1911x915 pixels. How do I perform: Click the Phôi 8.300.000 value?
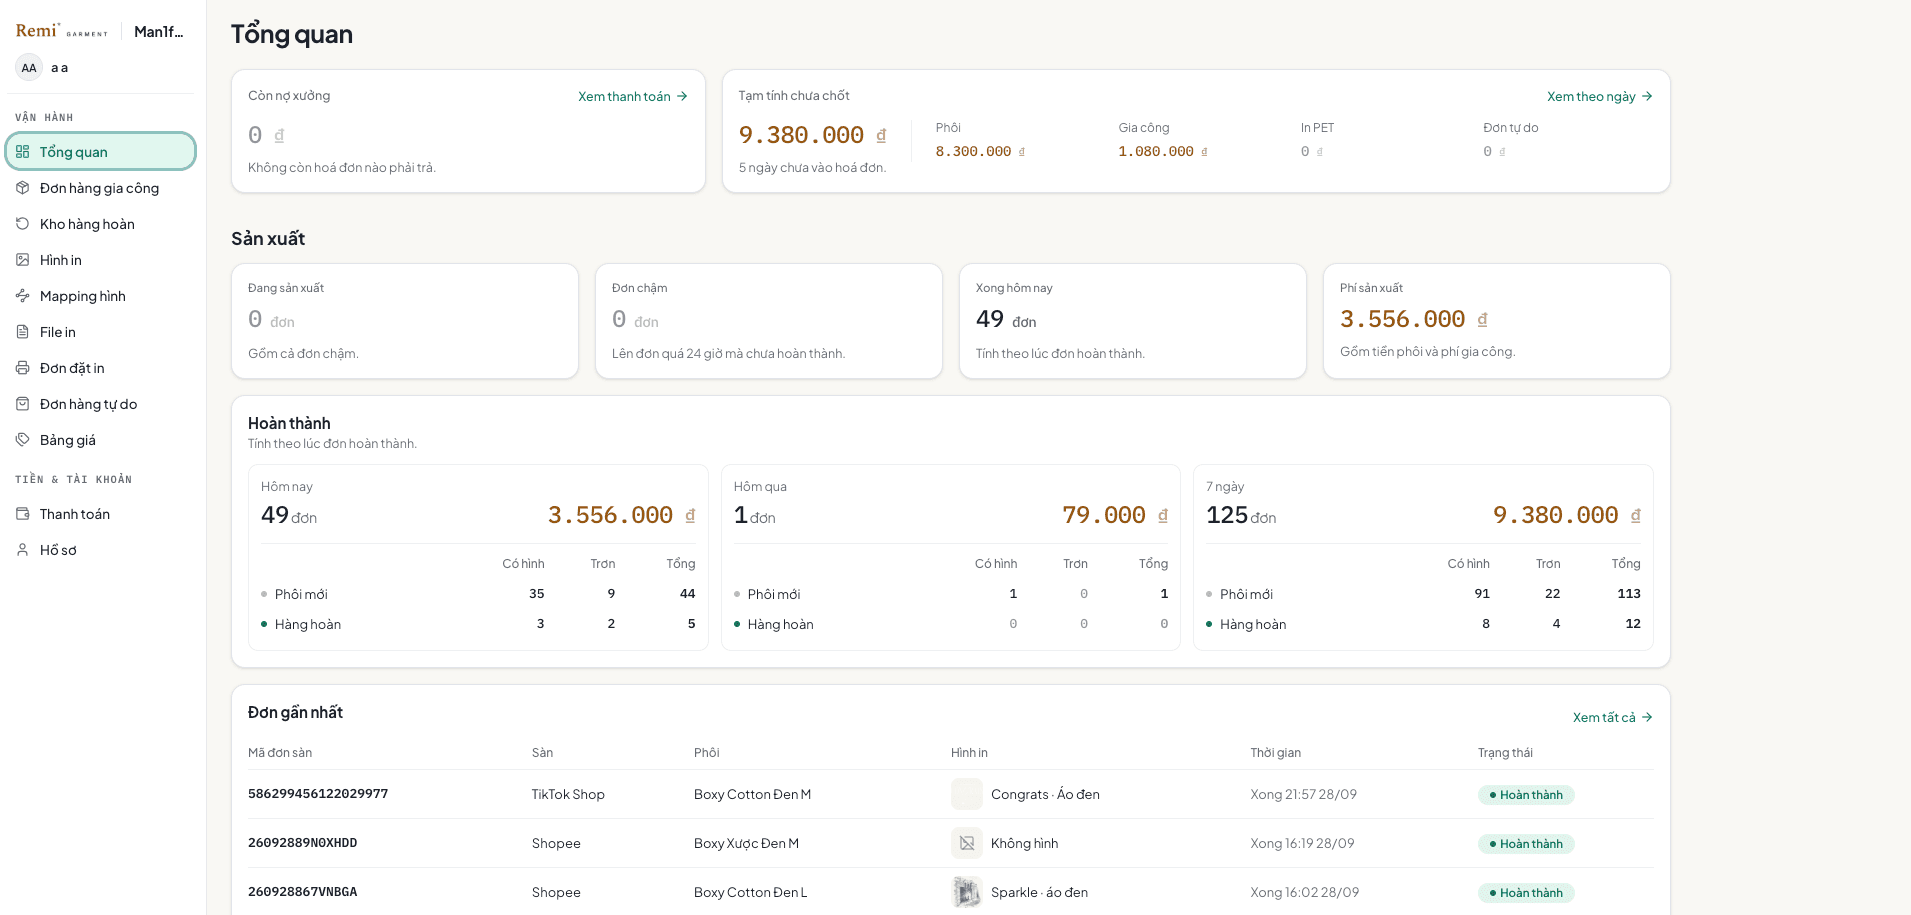(980, 152)
